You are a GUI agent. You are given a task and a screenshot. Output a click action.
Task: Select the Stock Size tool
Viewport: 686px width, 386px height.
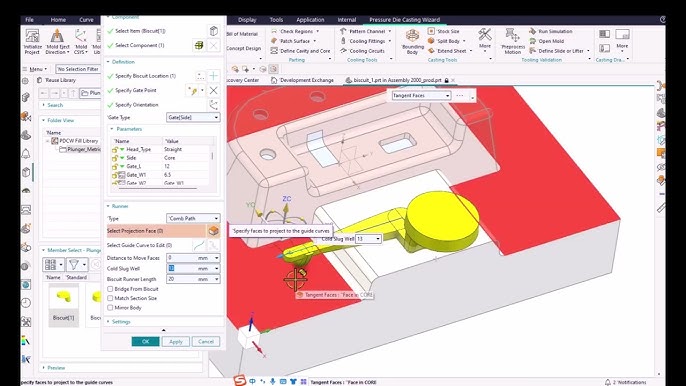[443, 31]
